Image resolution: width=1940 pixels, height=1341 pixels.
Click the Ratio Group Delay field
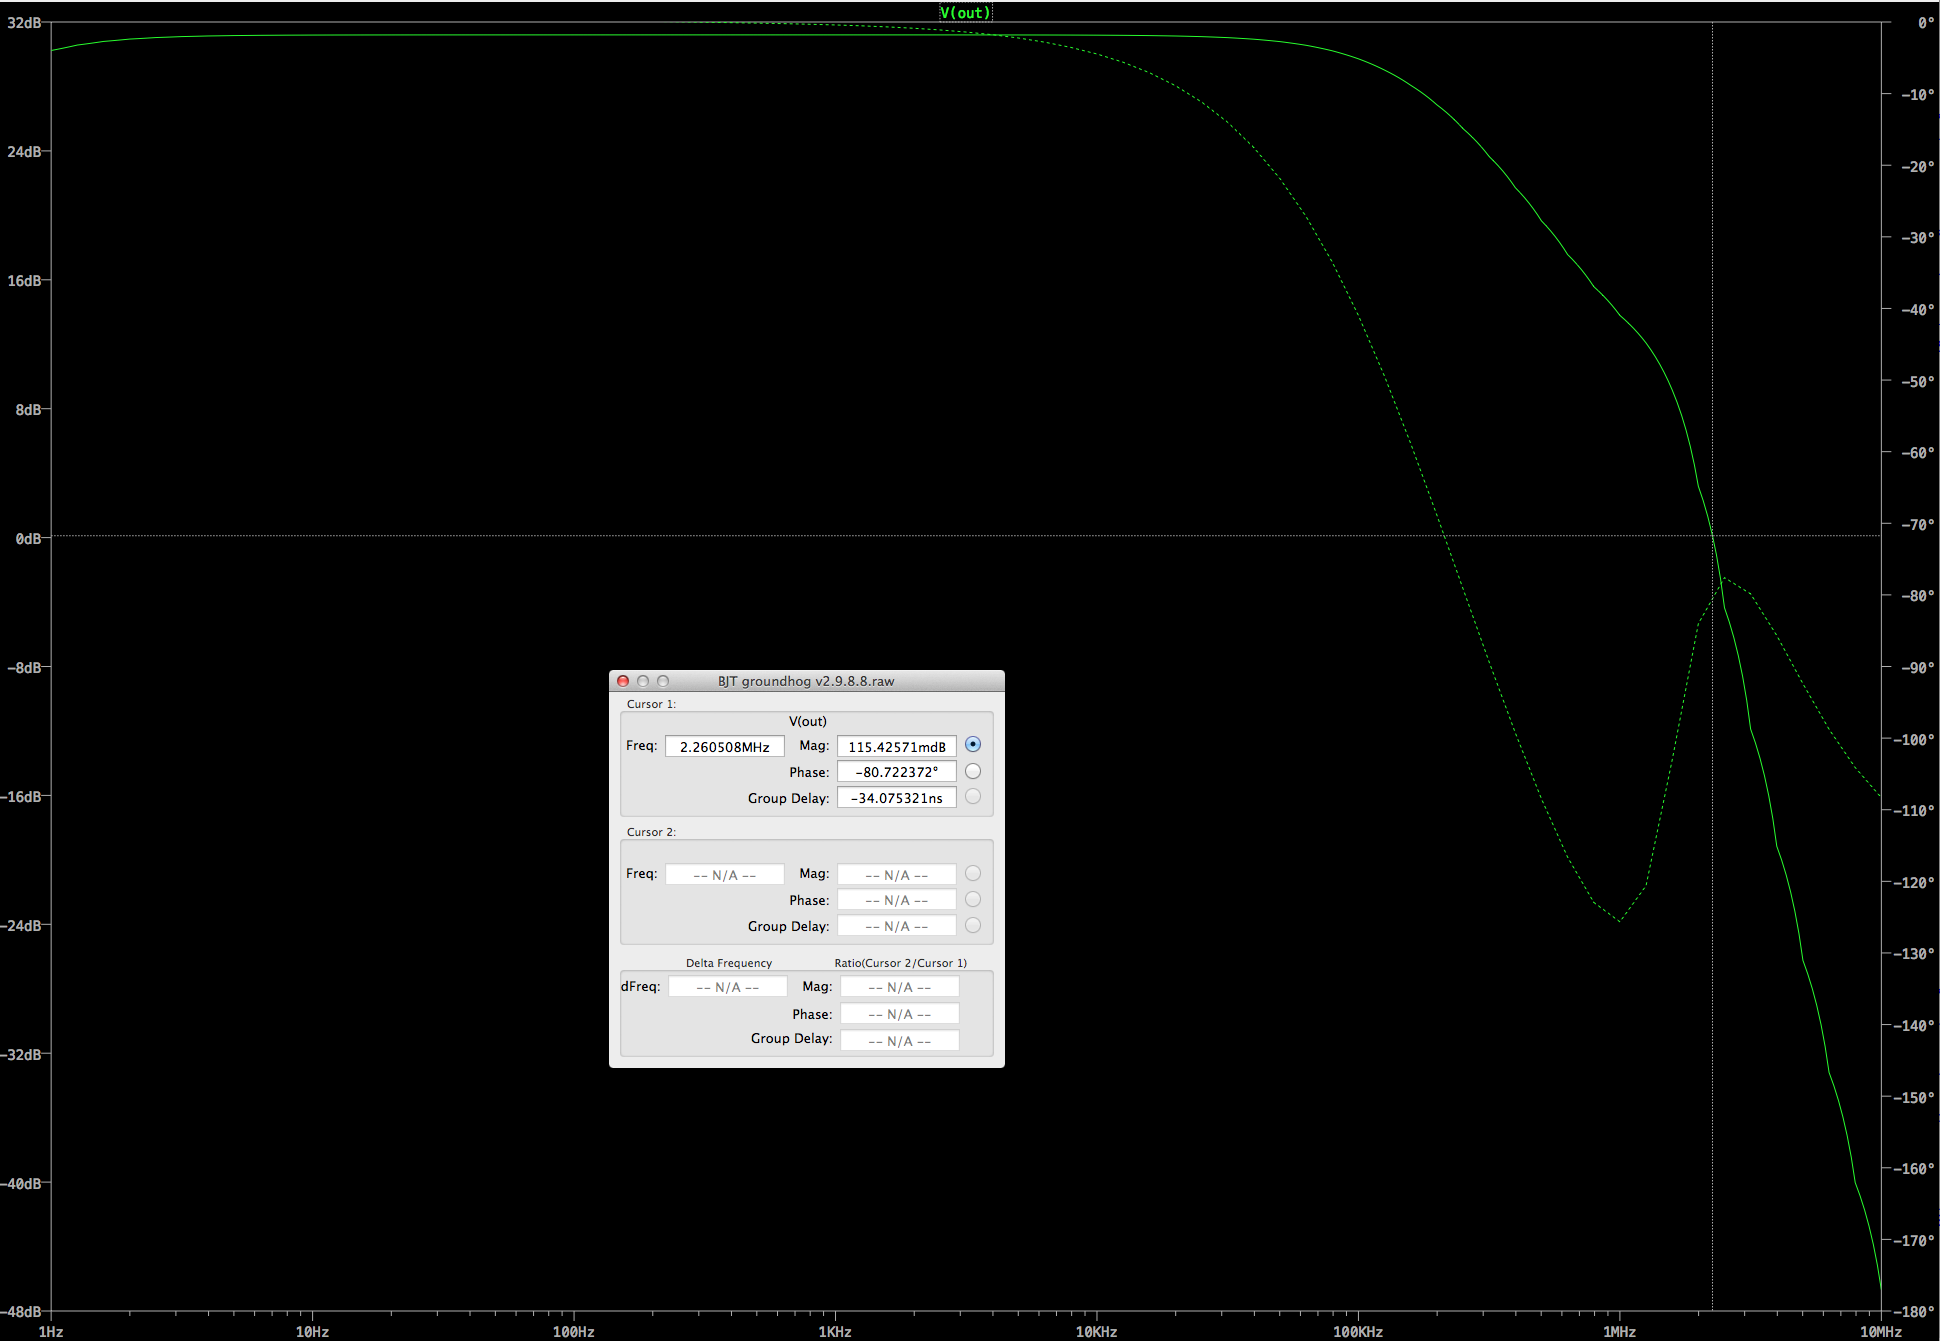[900, 1040]
